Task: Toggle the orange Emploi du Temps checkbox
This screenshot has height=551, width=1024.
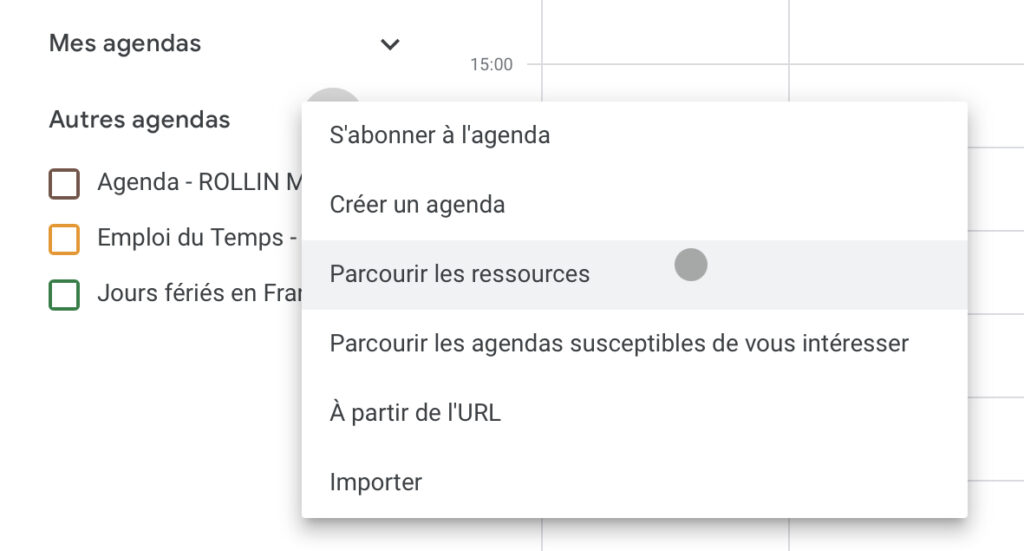Action: 64,239
